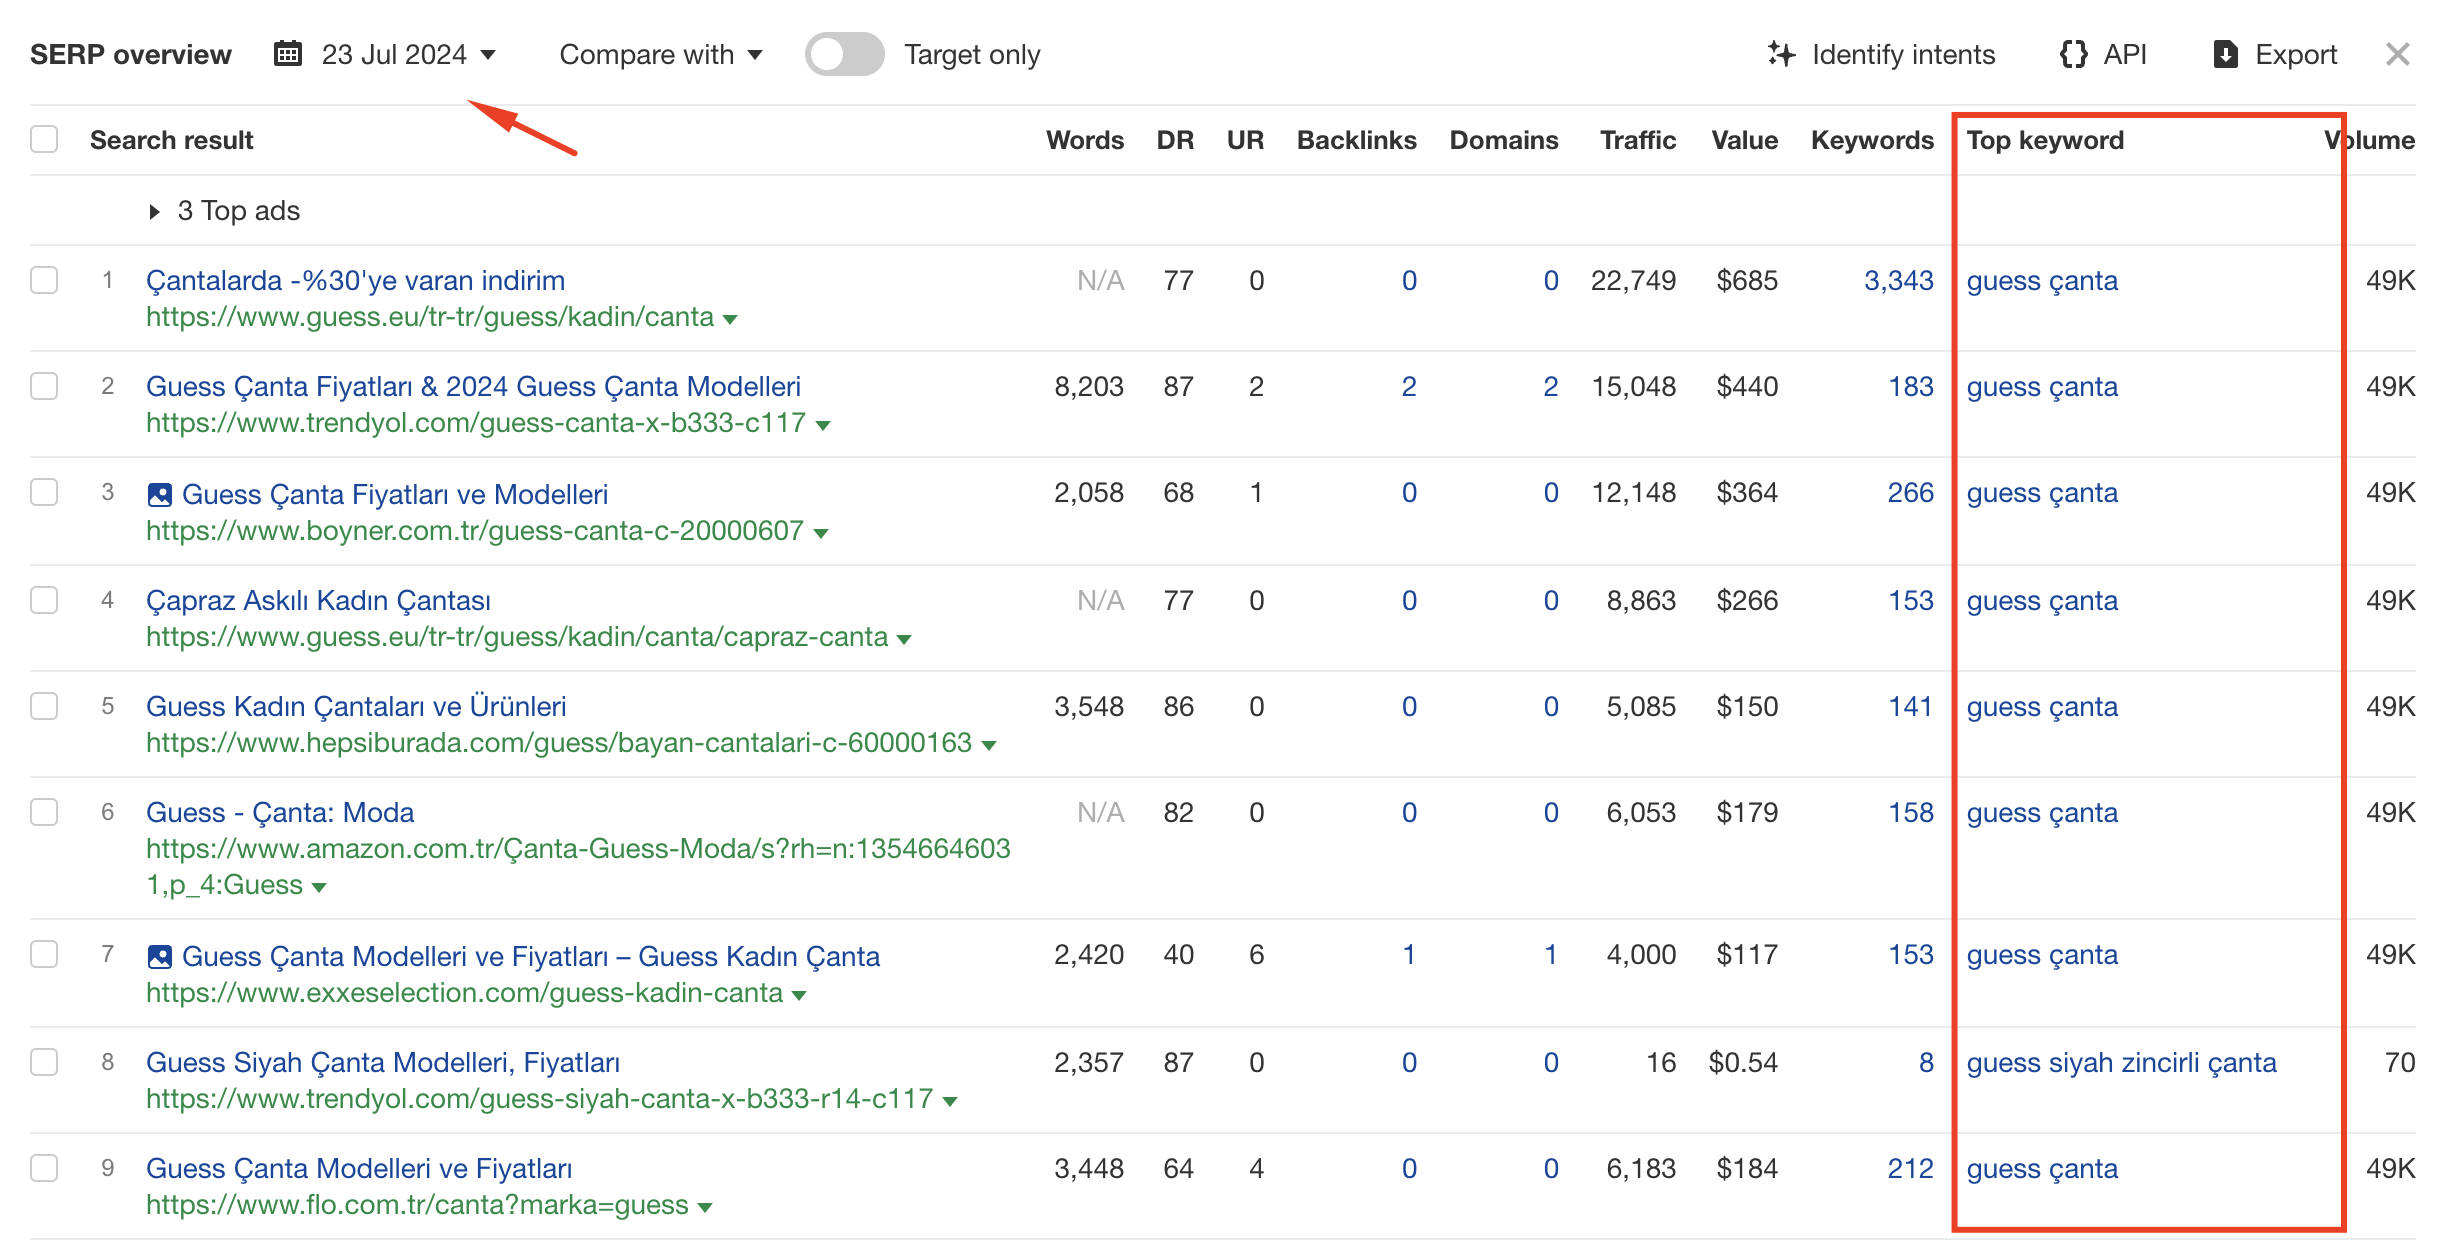2440x1246 pixels.
Task: Check the box for result 2
Action: tap(44, 387)
